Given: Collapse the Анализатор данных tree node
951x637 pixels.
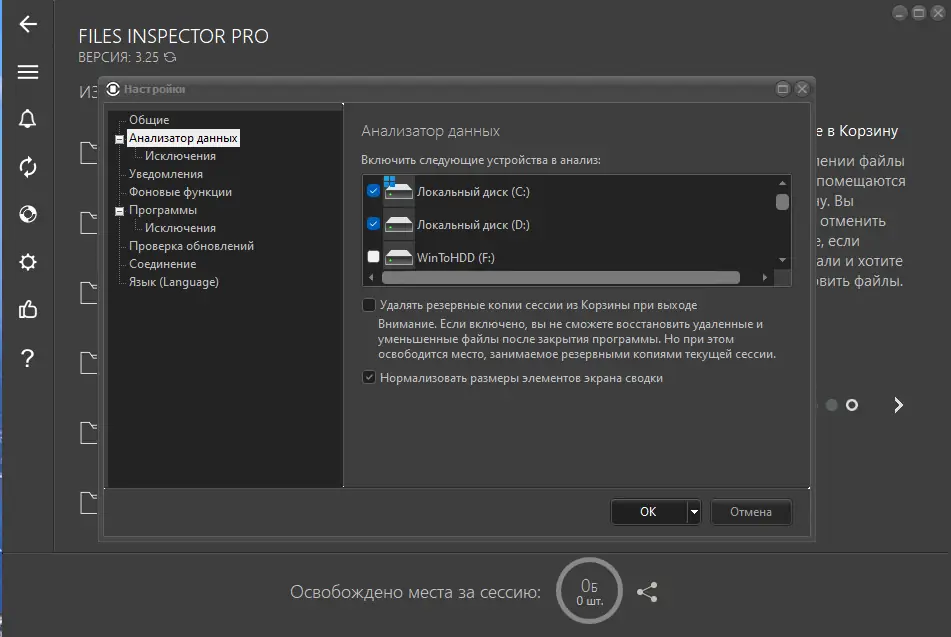Looking at the screenshot, I should pos(119,140).
